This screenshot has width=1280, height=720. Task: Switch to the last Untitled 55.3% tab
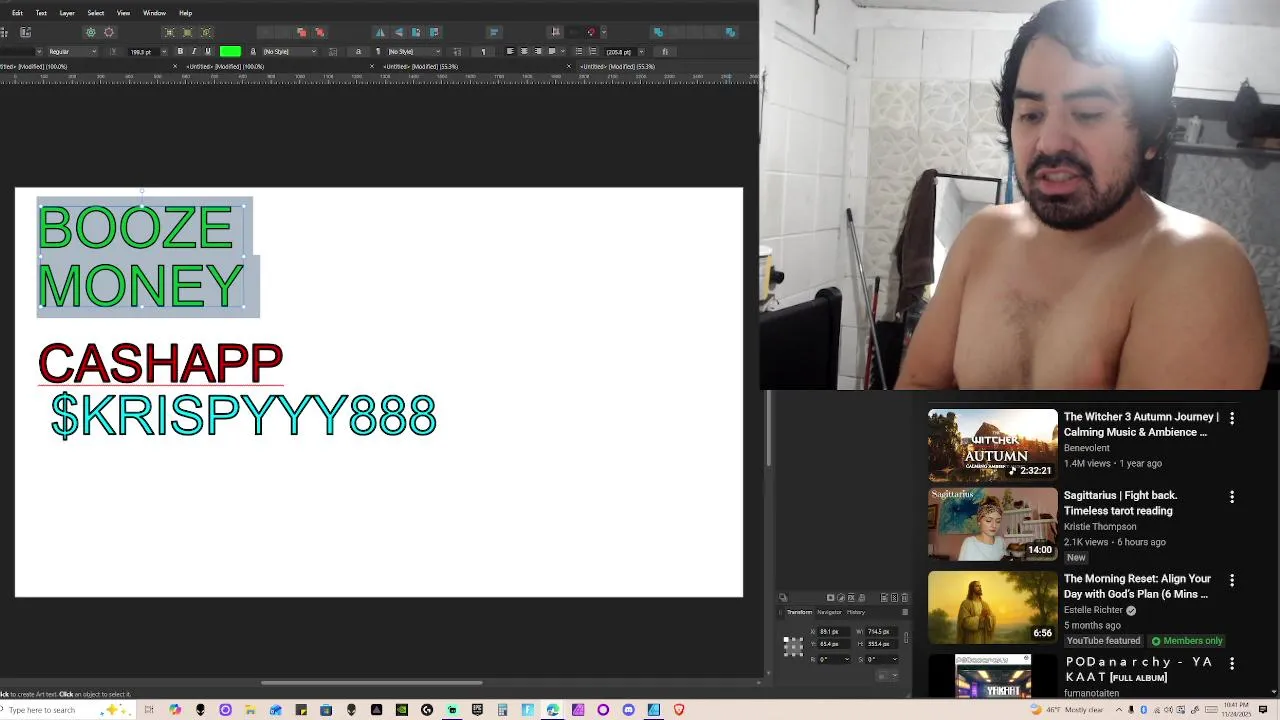617,67
